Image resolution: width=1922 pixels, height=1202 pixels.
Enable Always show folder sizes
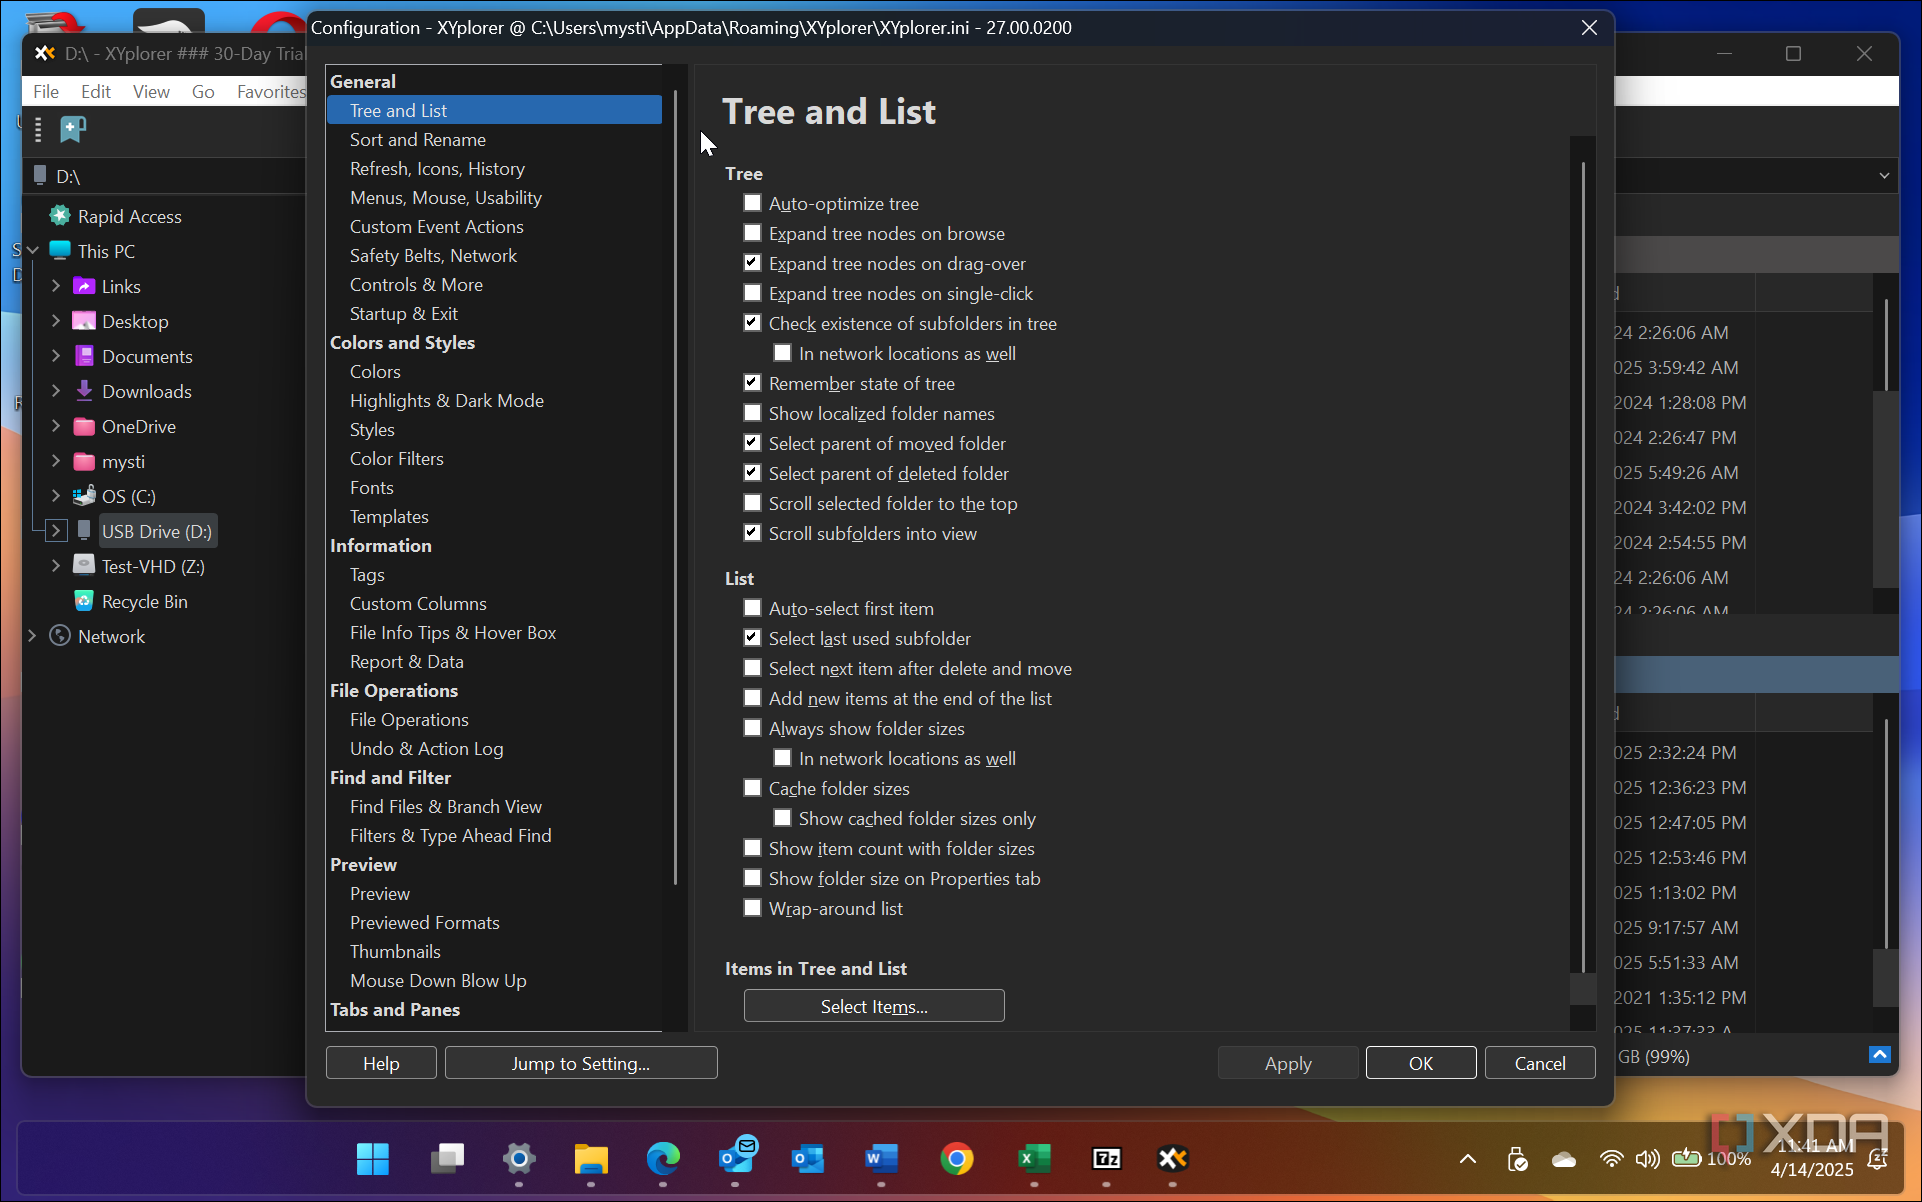click(x=753, y=728)
